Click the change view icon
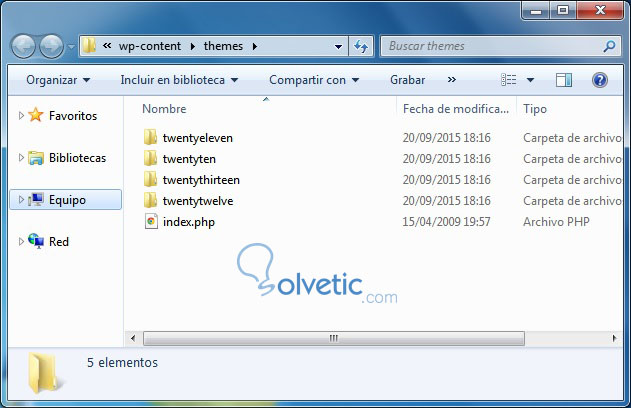The height and width of the screenshot is (408, 631). [509, 80]
